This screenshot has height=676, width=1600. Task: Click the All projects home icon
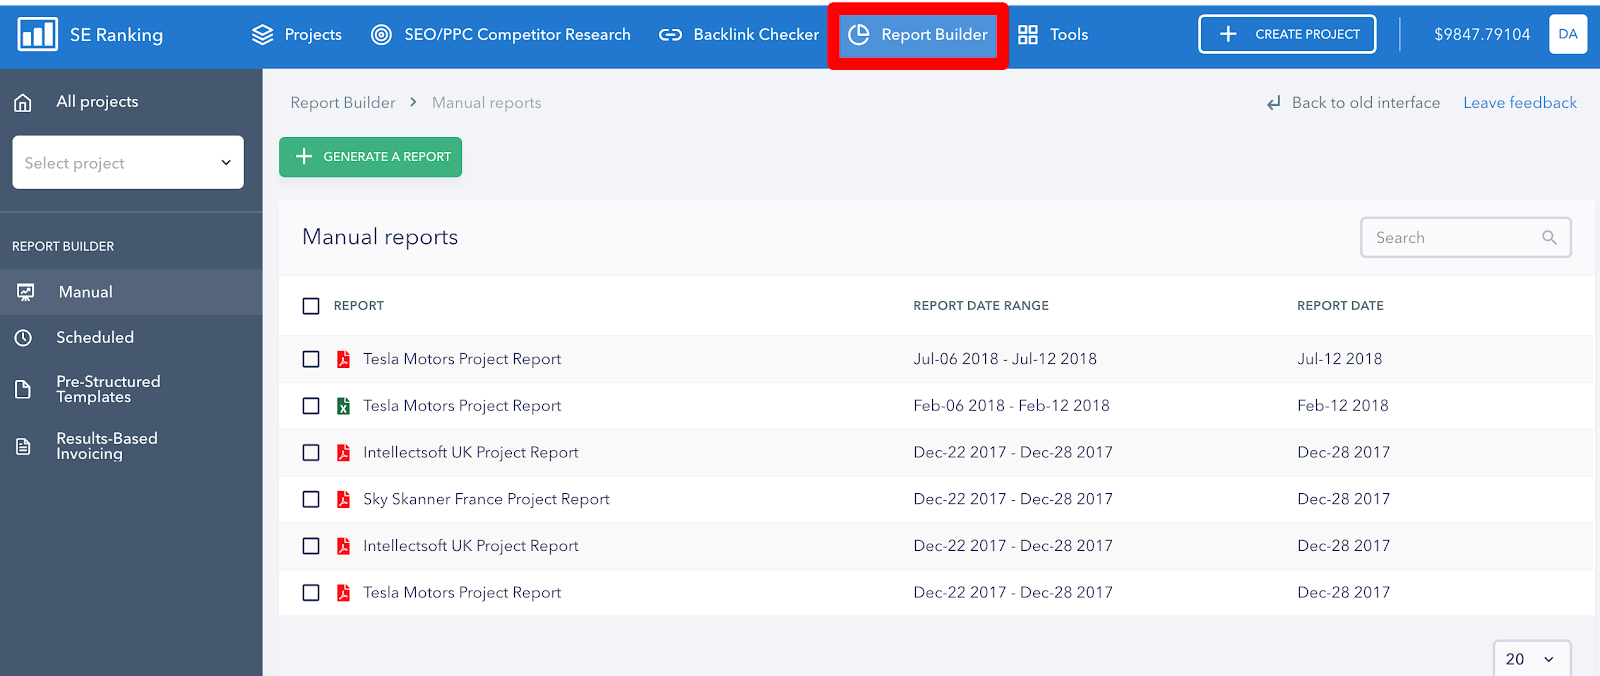click(23, 102)
